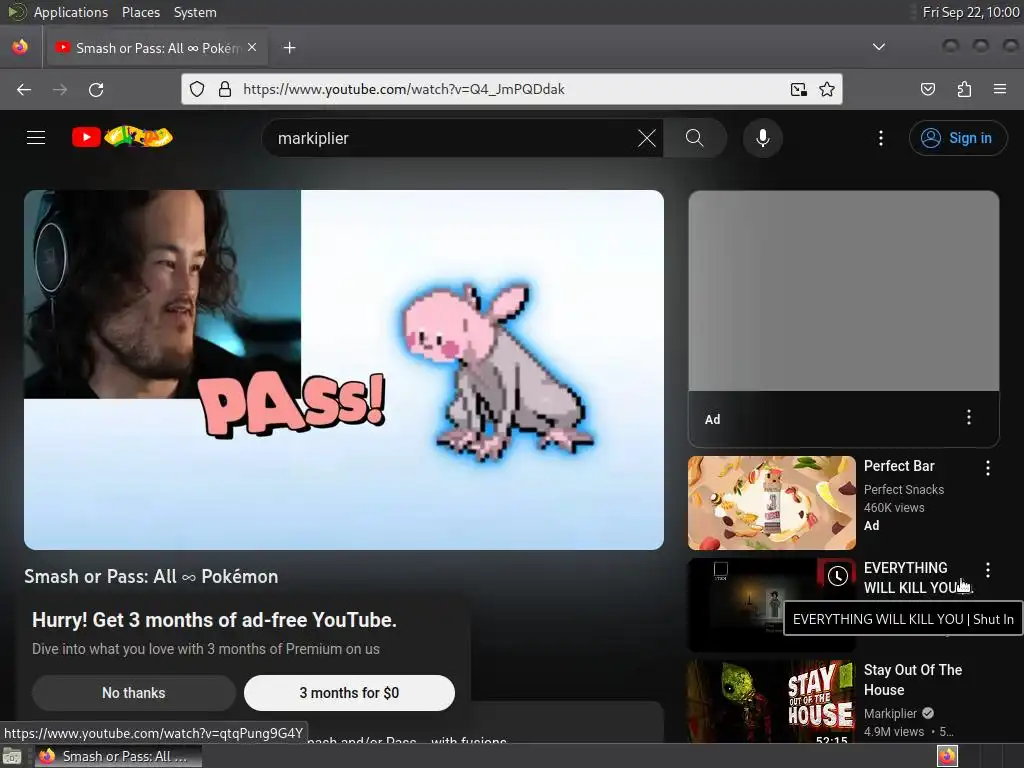Go to YouTube home via logo
The height and width of the screenshot is (768, 1024).
(122, 137)
